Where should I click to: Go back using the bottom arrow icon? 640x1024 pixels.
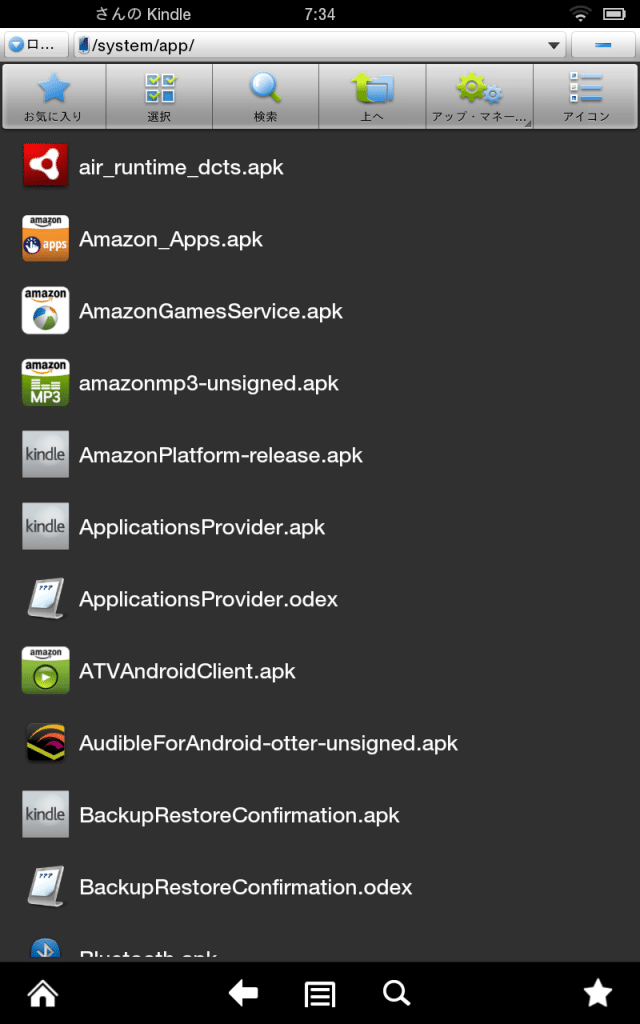(242, 993)
